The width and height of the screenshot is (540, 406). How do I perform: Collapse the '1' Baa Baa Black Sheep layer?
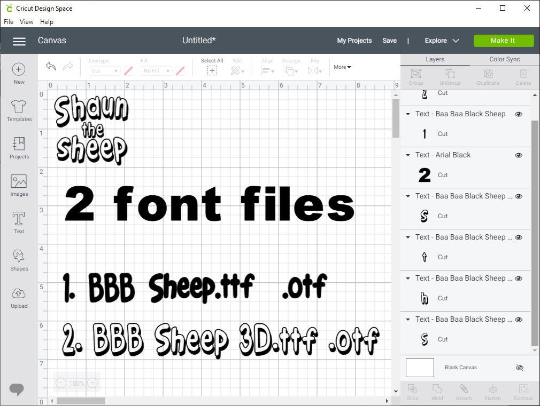tap(408, 114)
